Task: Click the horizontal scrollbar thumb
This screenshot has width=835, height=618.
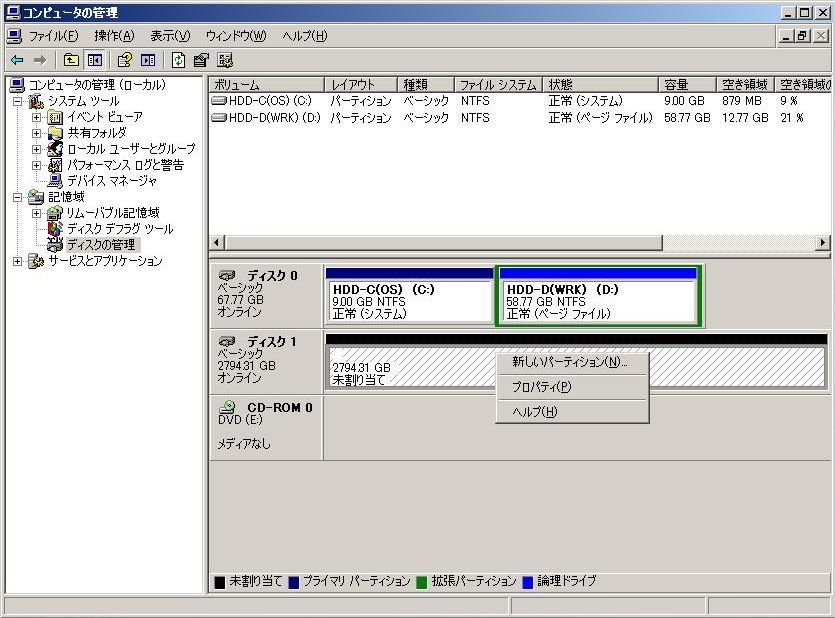Action: pos(443,243)
